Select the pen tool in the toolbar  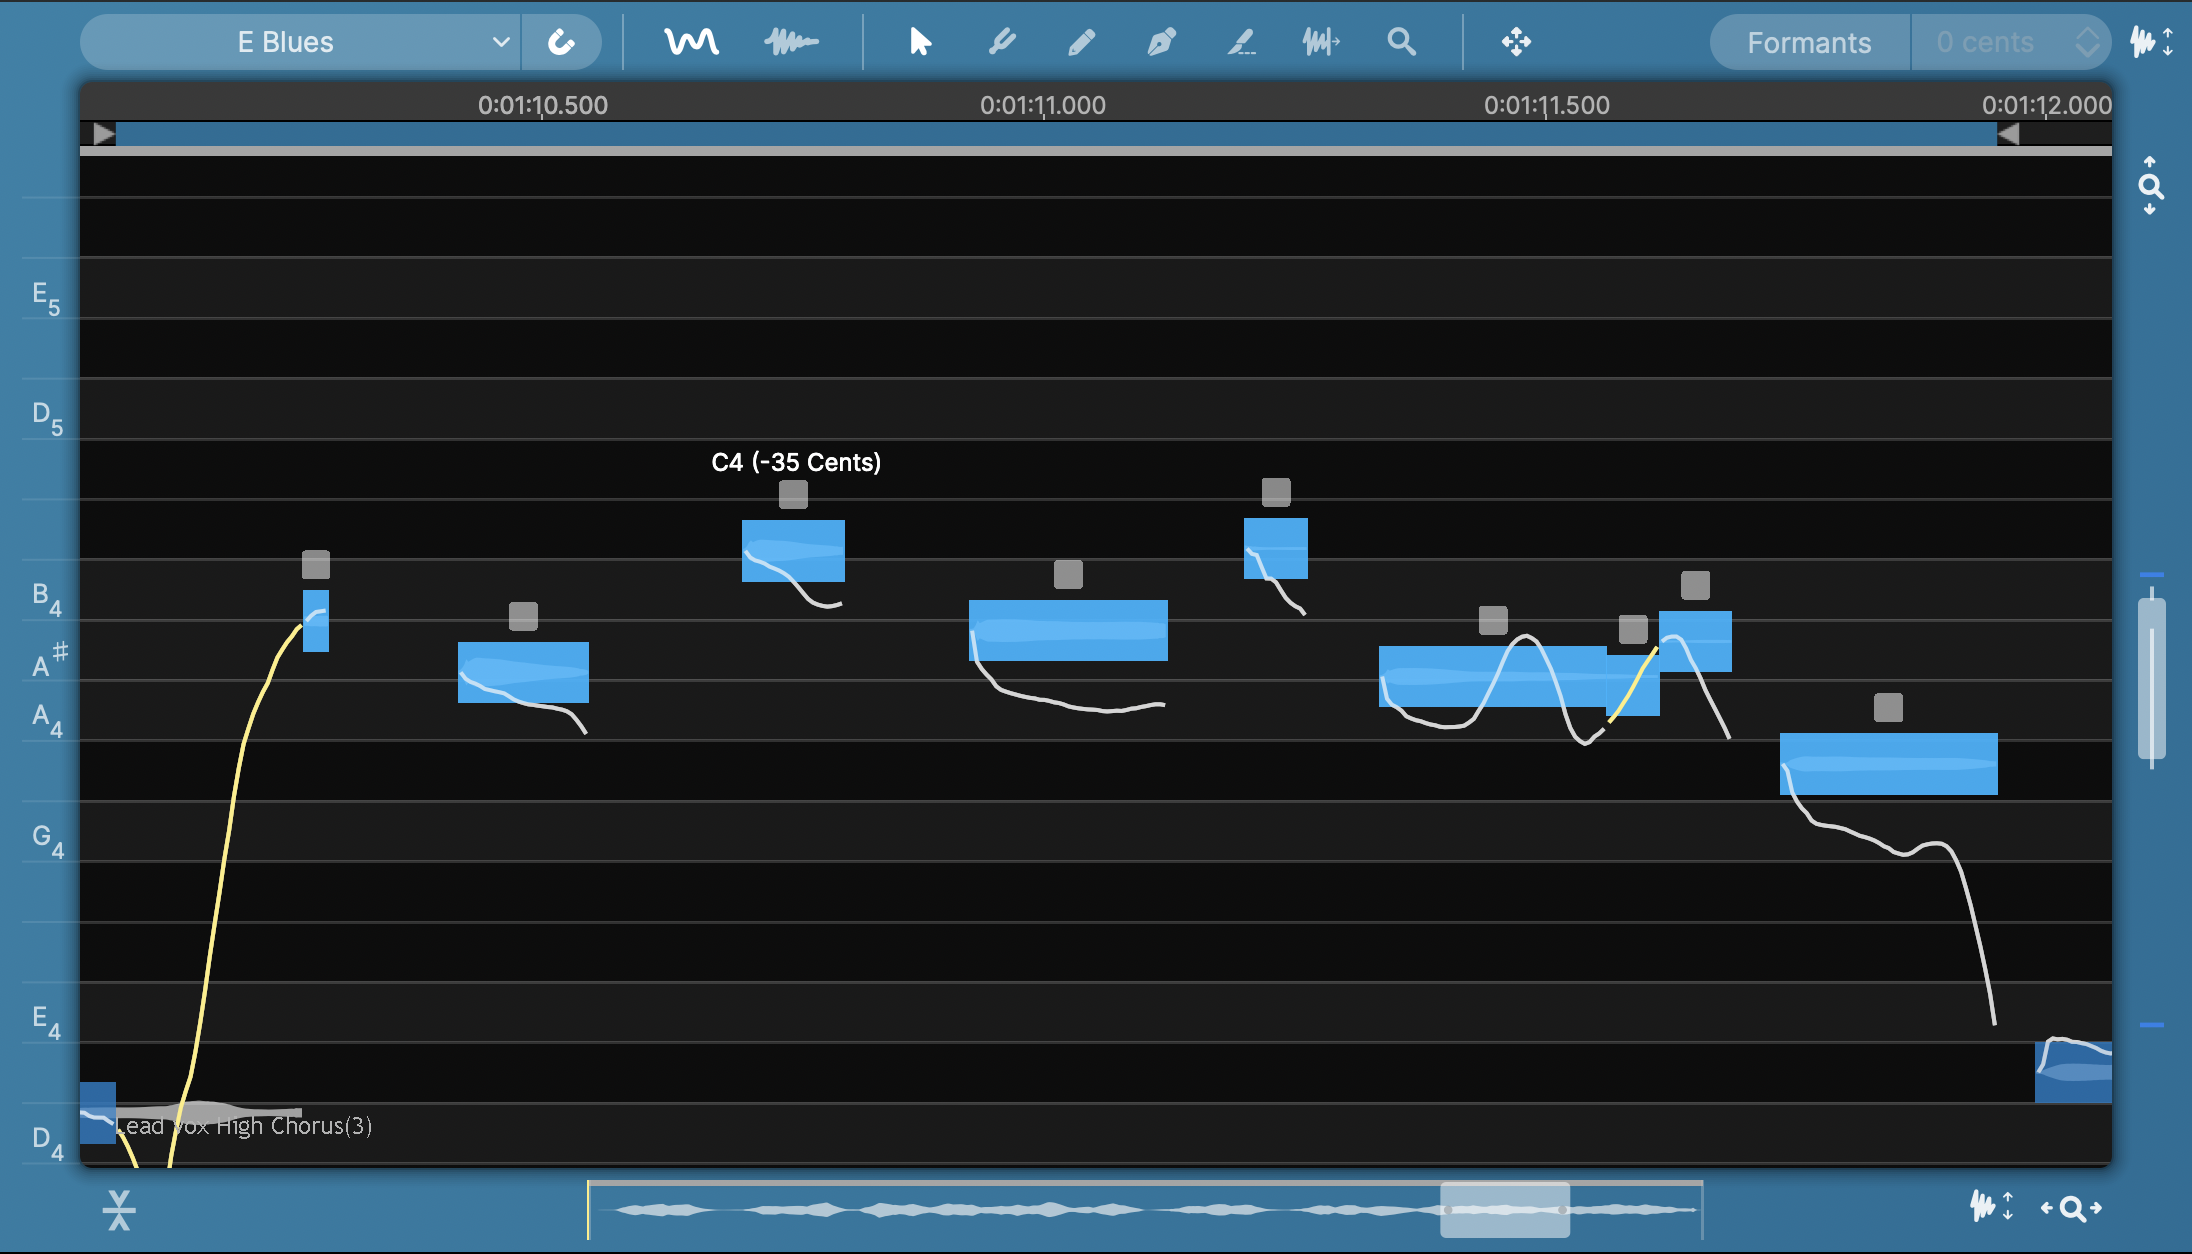[1160, 42]
